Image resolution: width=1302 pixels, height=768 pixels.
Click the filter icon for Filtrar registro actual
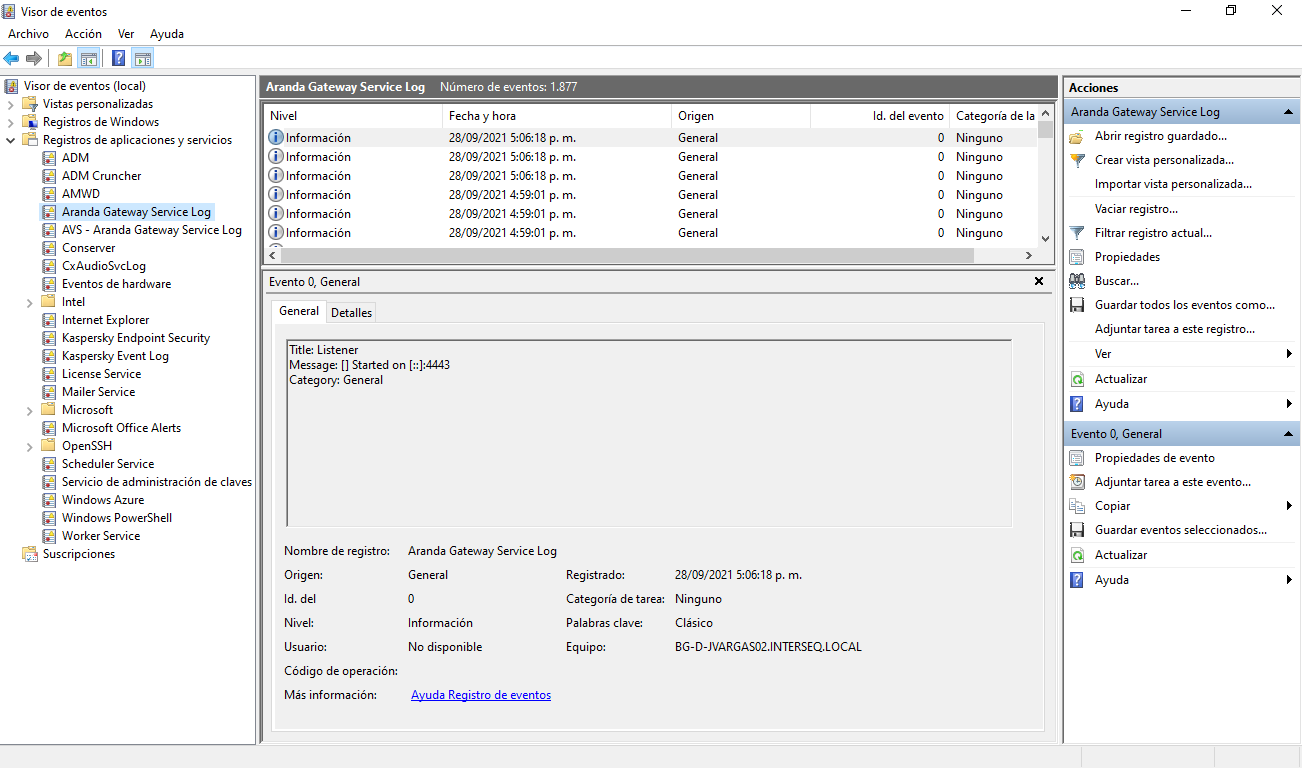tap(1077, 233)
